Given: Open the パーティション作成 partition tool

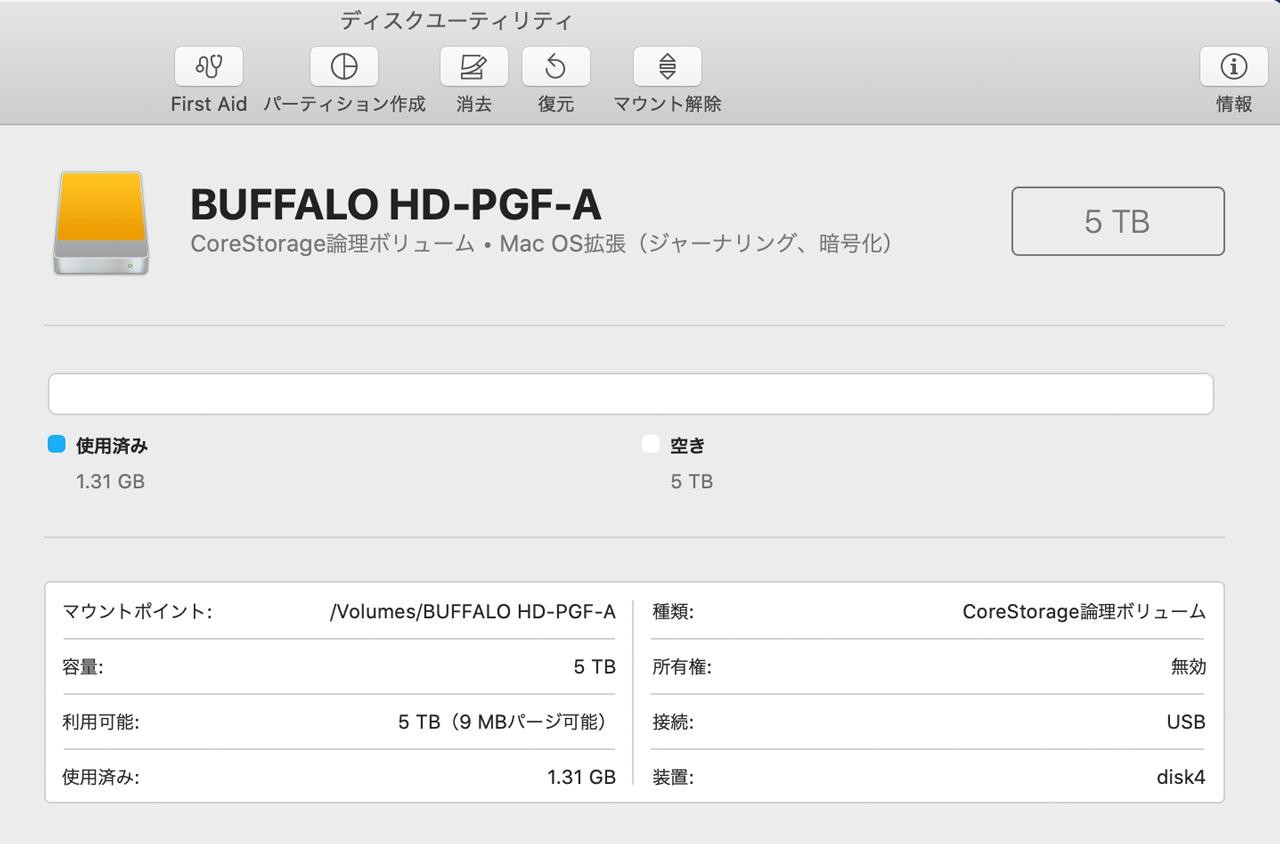Looking at the screenshot, I should coord(344,67).
